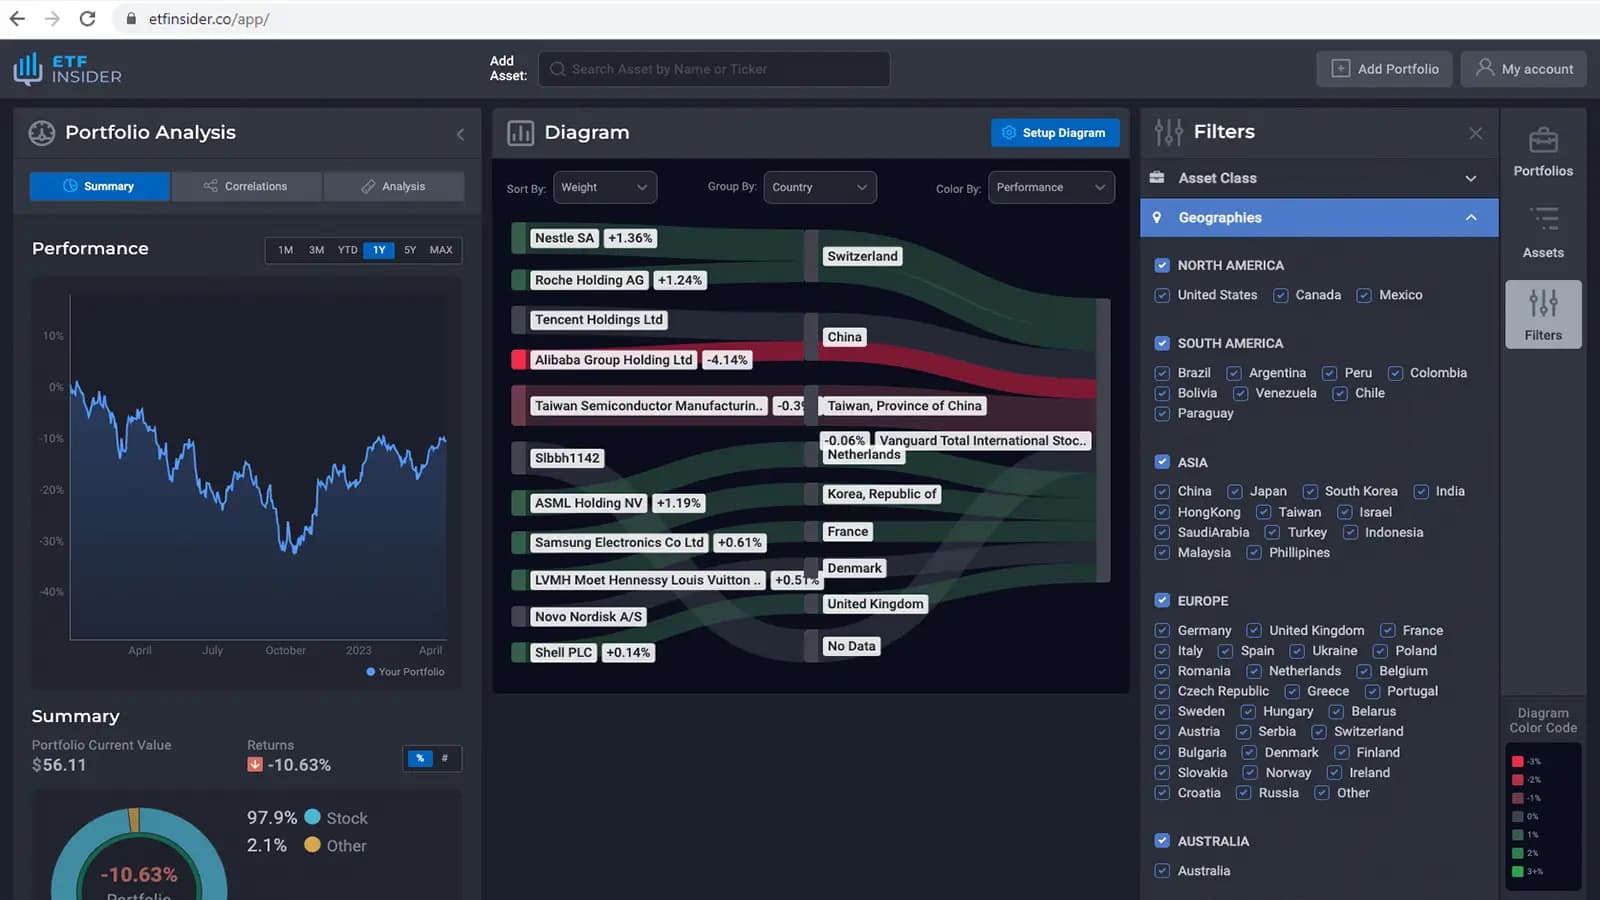Image resolution: width=1600 pixels, height=900 pixels.
Task: Toggle the NORTH AMERICA region checkbox
Action: (1162, 265)
